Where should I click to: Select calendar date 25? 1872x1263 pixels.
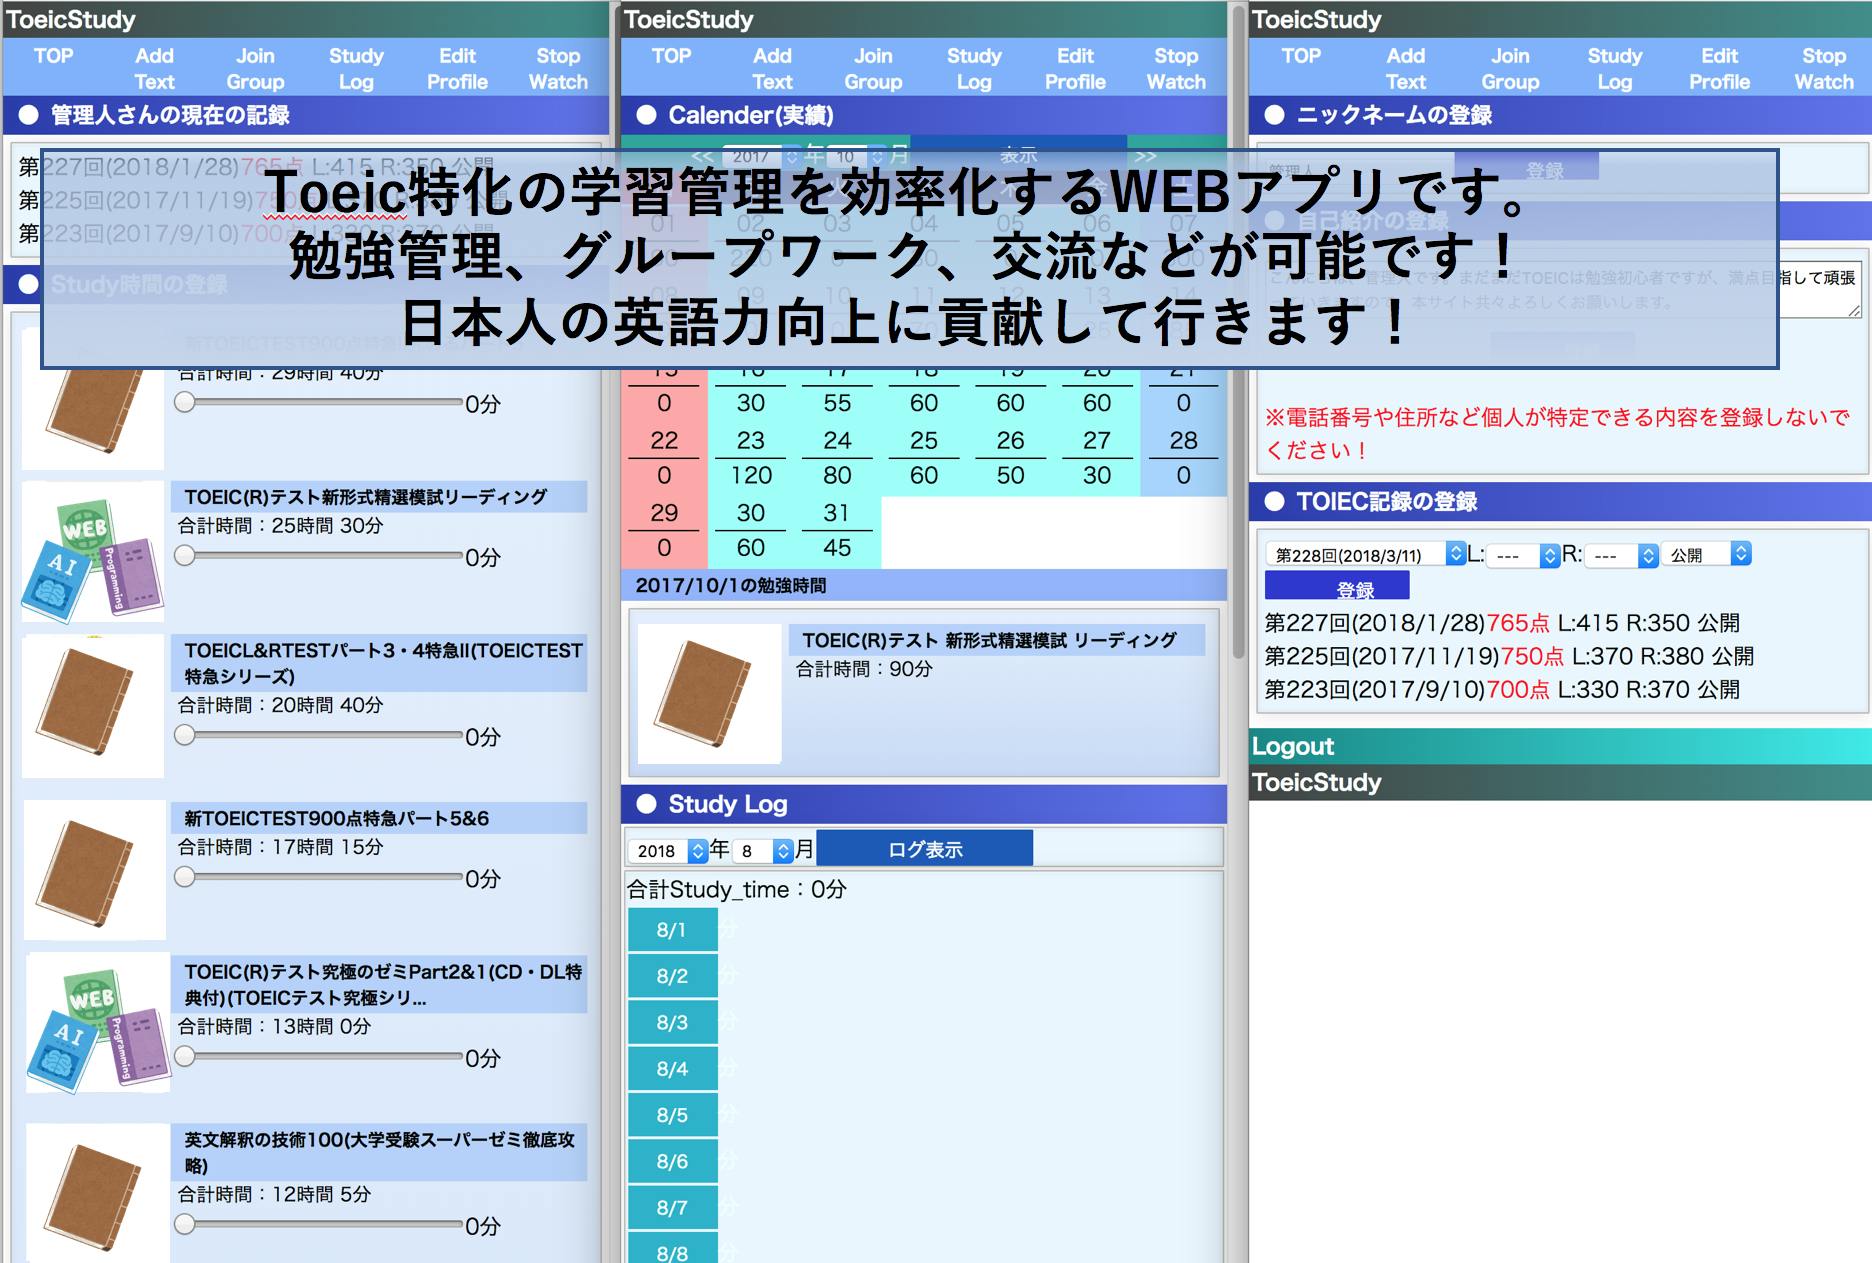coord(924,440)
